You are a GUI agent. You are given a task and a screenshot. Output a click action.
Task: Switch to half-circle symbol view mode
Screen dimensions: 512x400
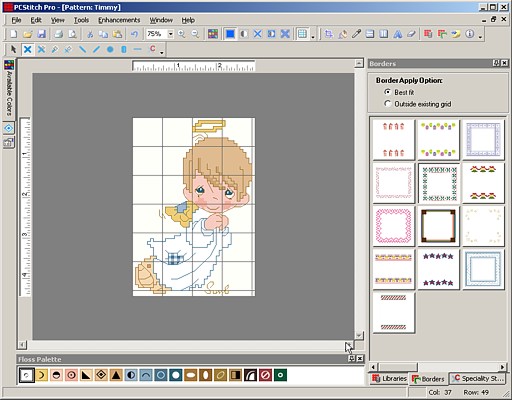[244, 34]
